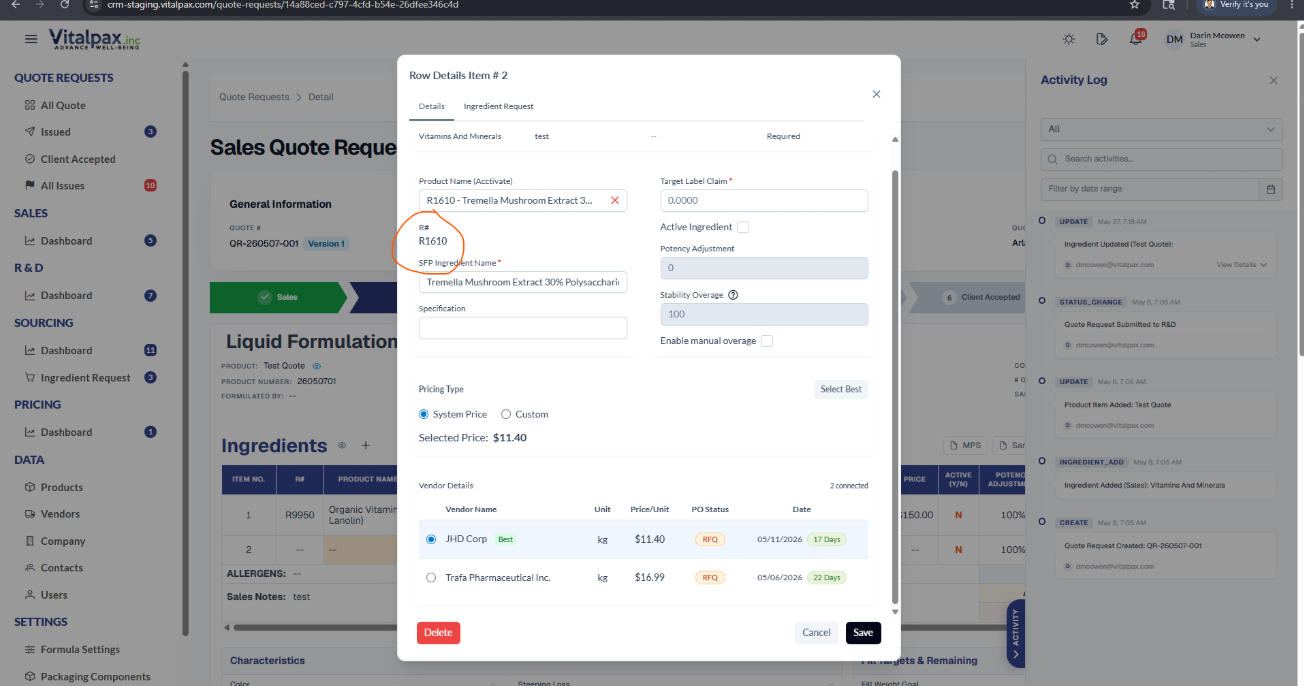Viewport: 1304px width, 686px height.
Task: Clear the Product Name field with red X
Action: (x=615, y=200)
